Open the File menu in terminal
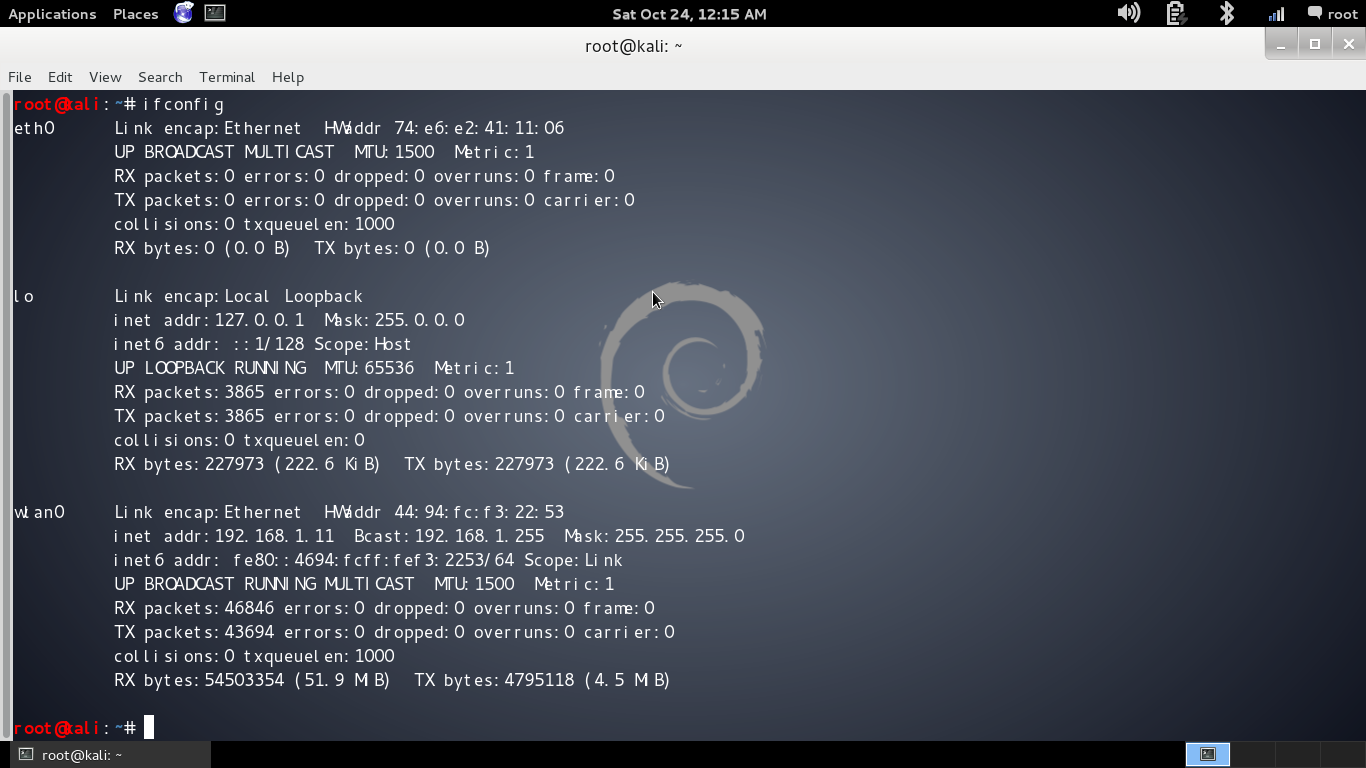Image resolution: width=1366 pixels, height=768 pixels. click(20, 77)
